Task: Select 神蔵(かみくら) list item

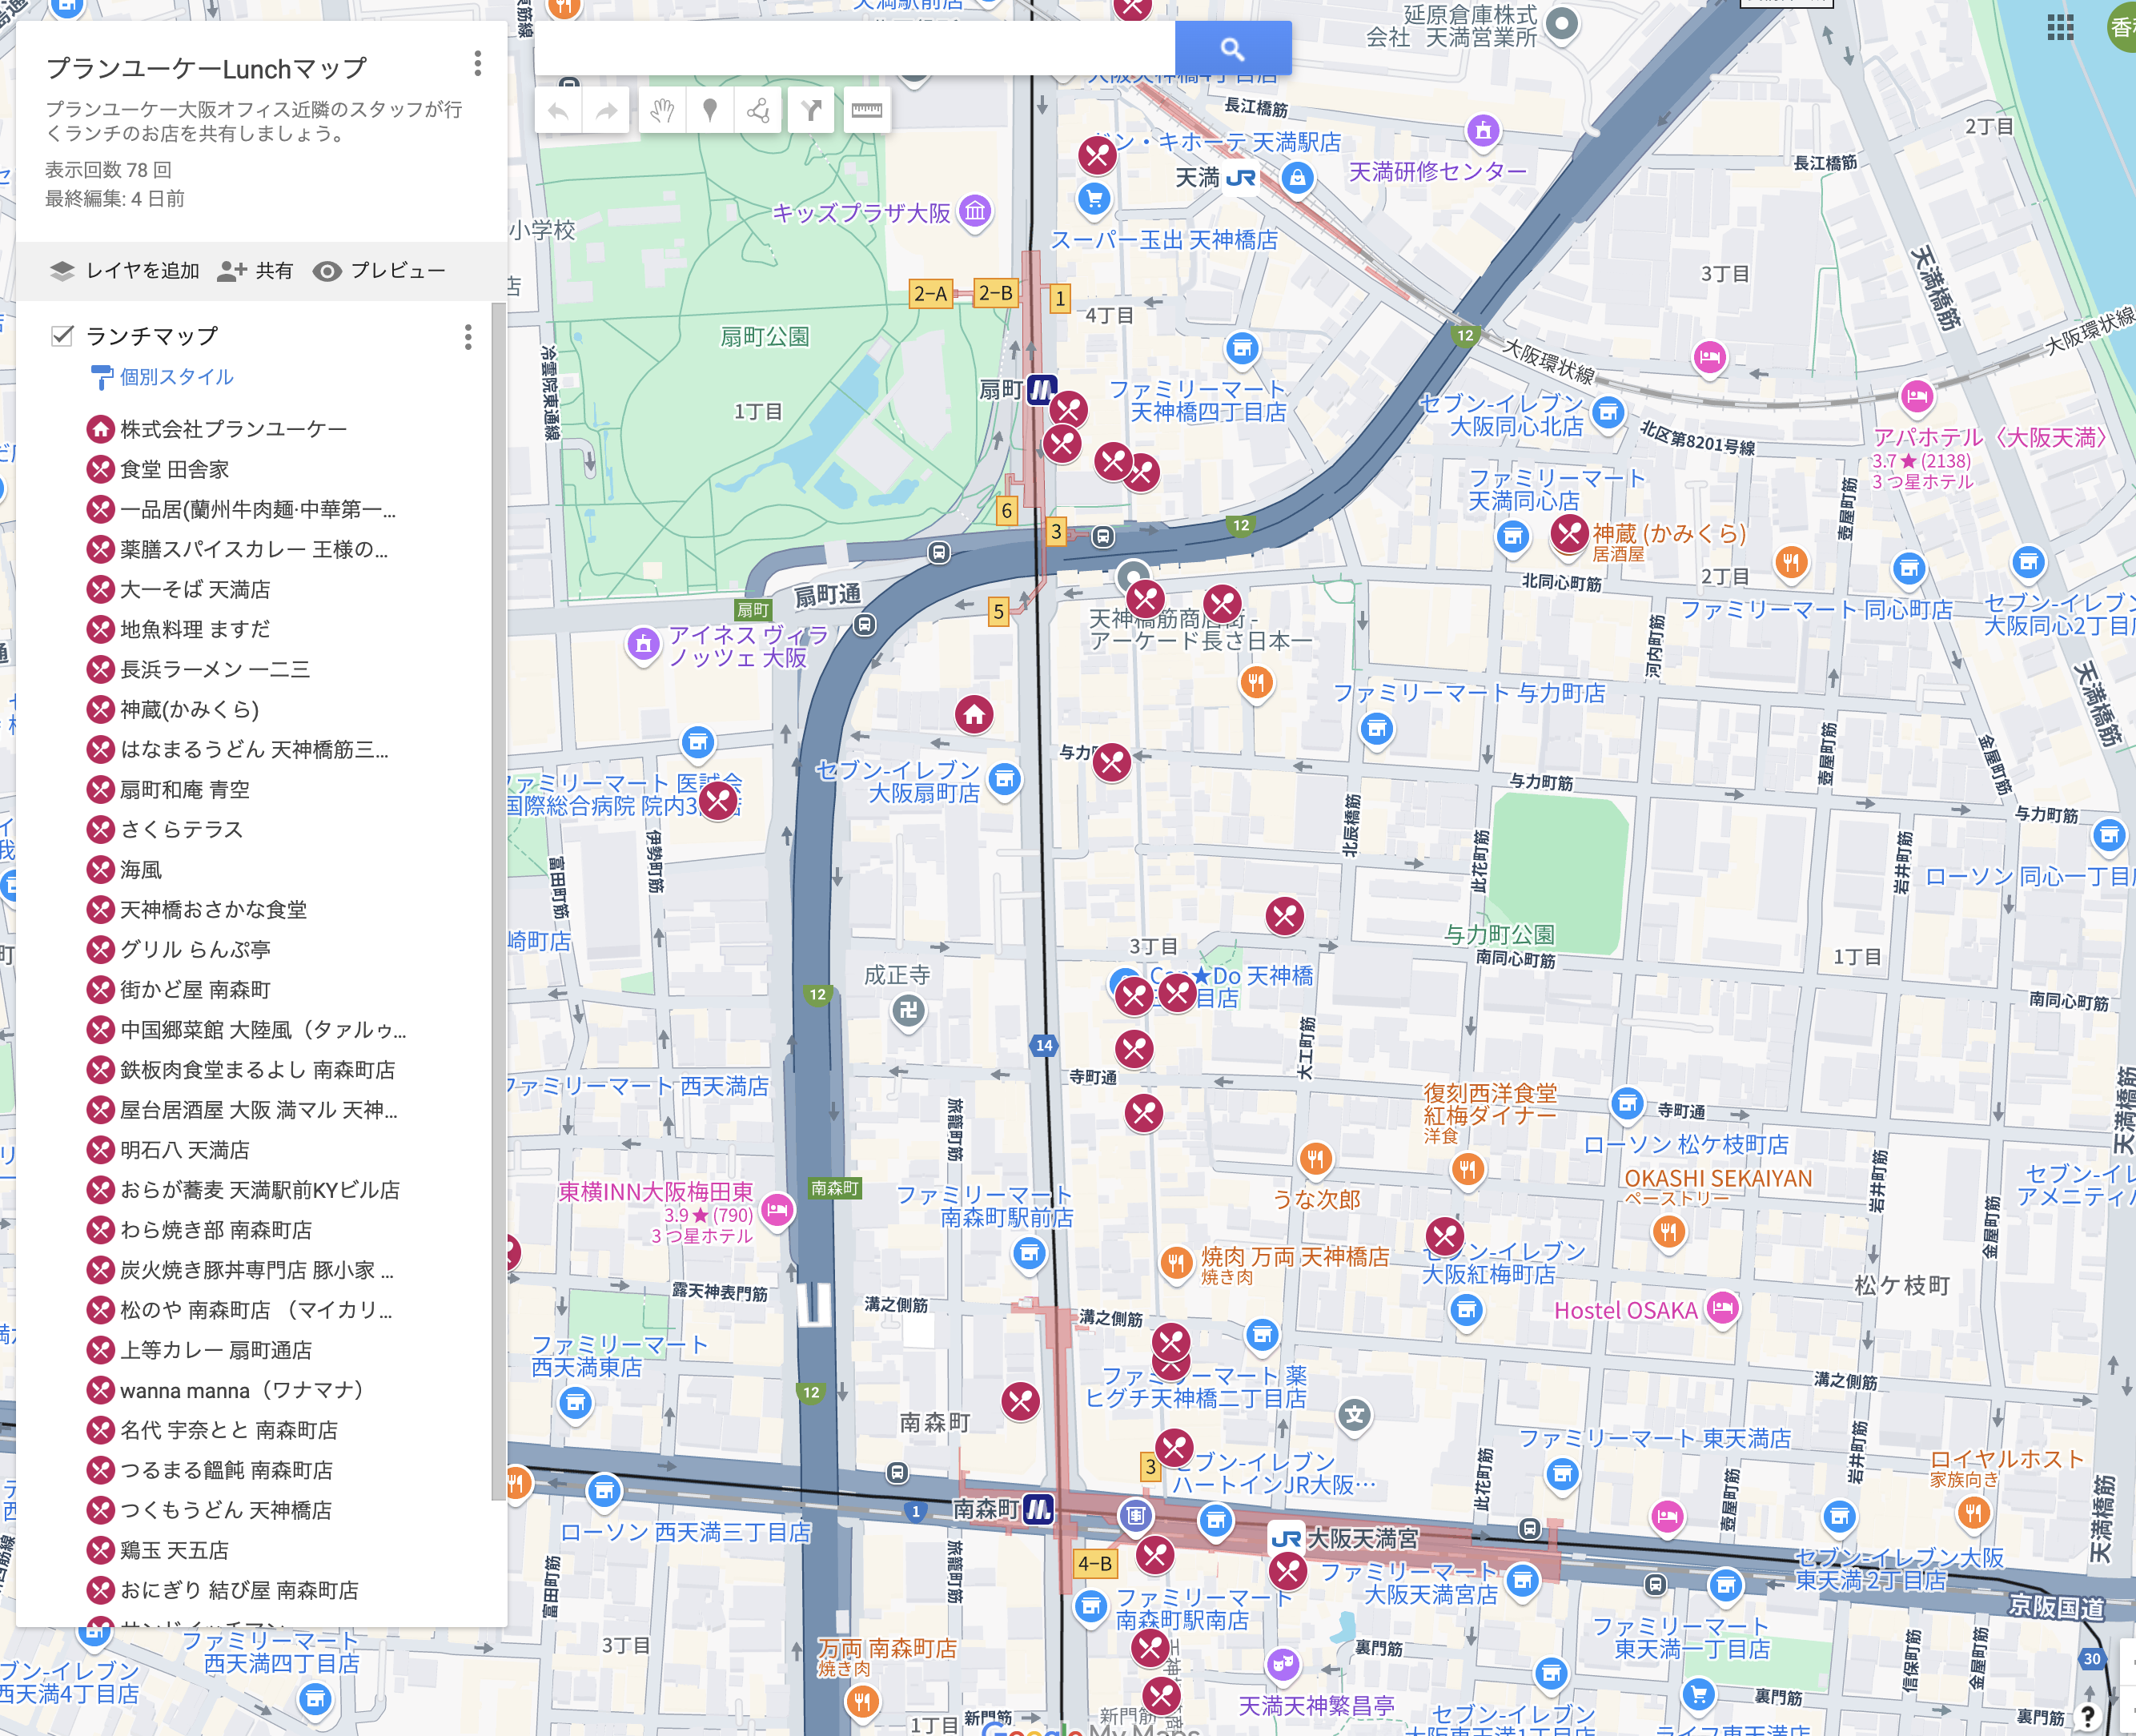Action: click(x=190, y=709)
